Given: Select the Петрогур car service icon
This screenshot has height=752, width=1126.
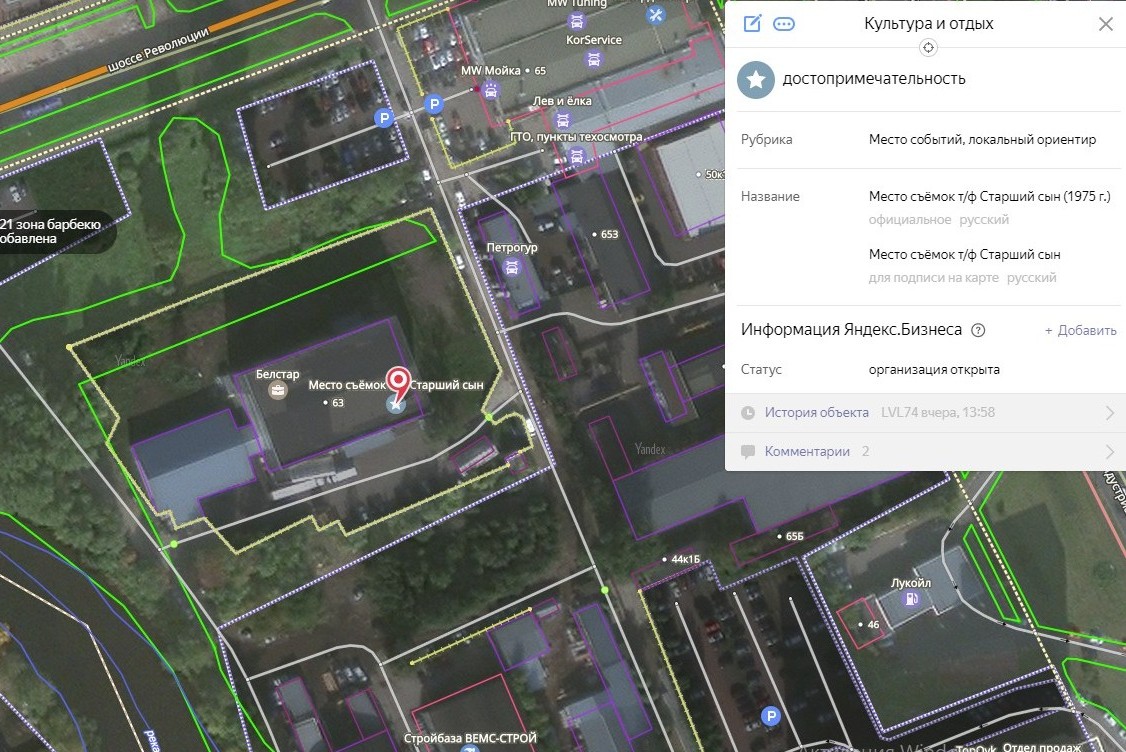Looking at the screenshot, I should tap(512, 266).
